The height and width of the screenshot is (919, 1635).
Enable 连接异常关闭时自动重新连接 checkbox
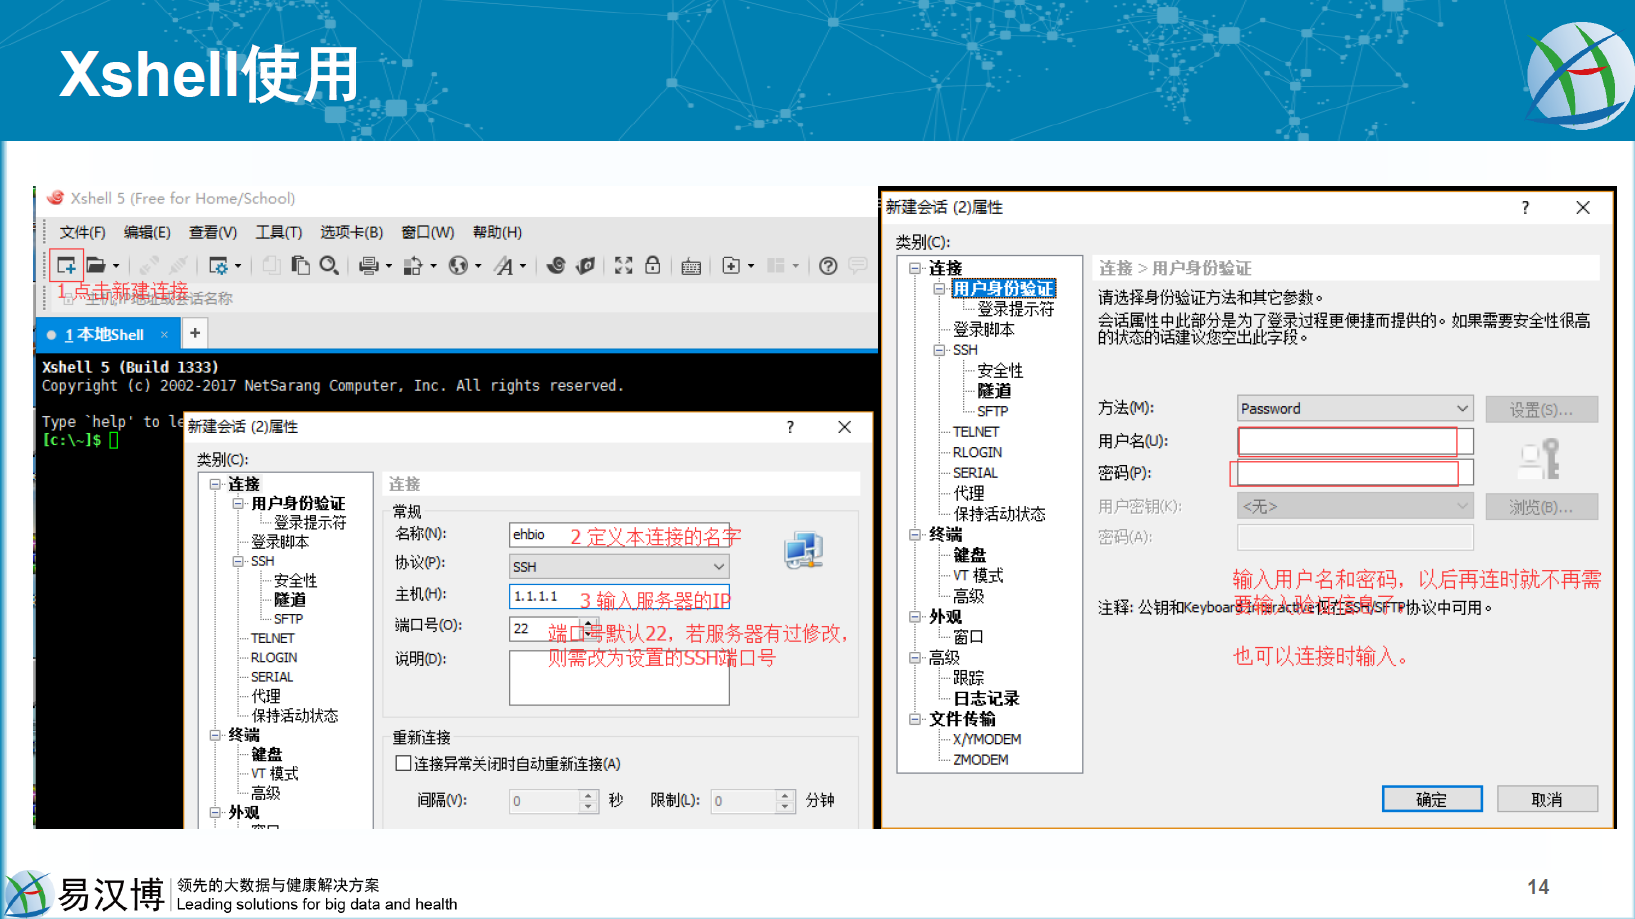pos(403,763)
